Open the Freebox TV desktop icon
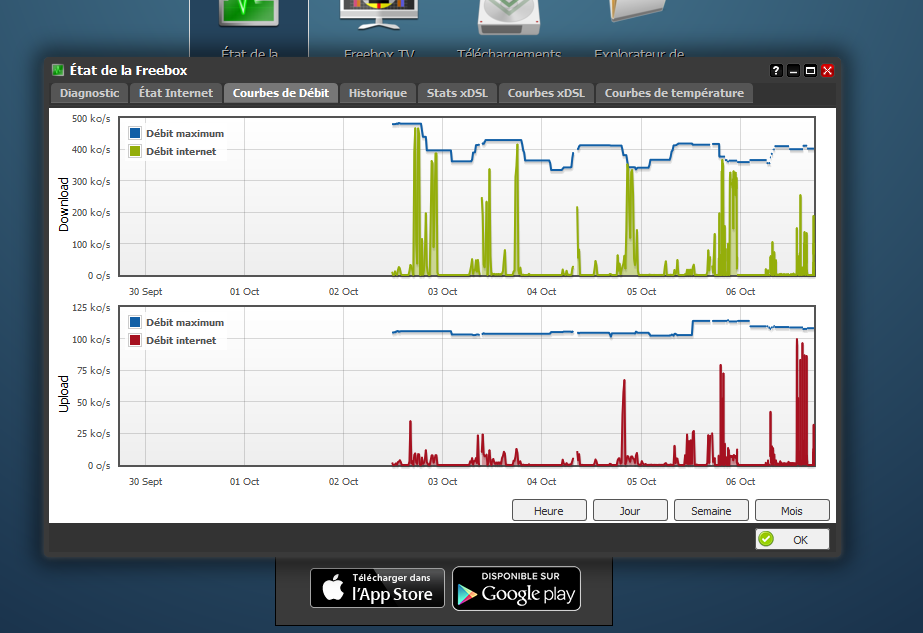The height and width of the screenshot is (633, 923). coord(379,28)
